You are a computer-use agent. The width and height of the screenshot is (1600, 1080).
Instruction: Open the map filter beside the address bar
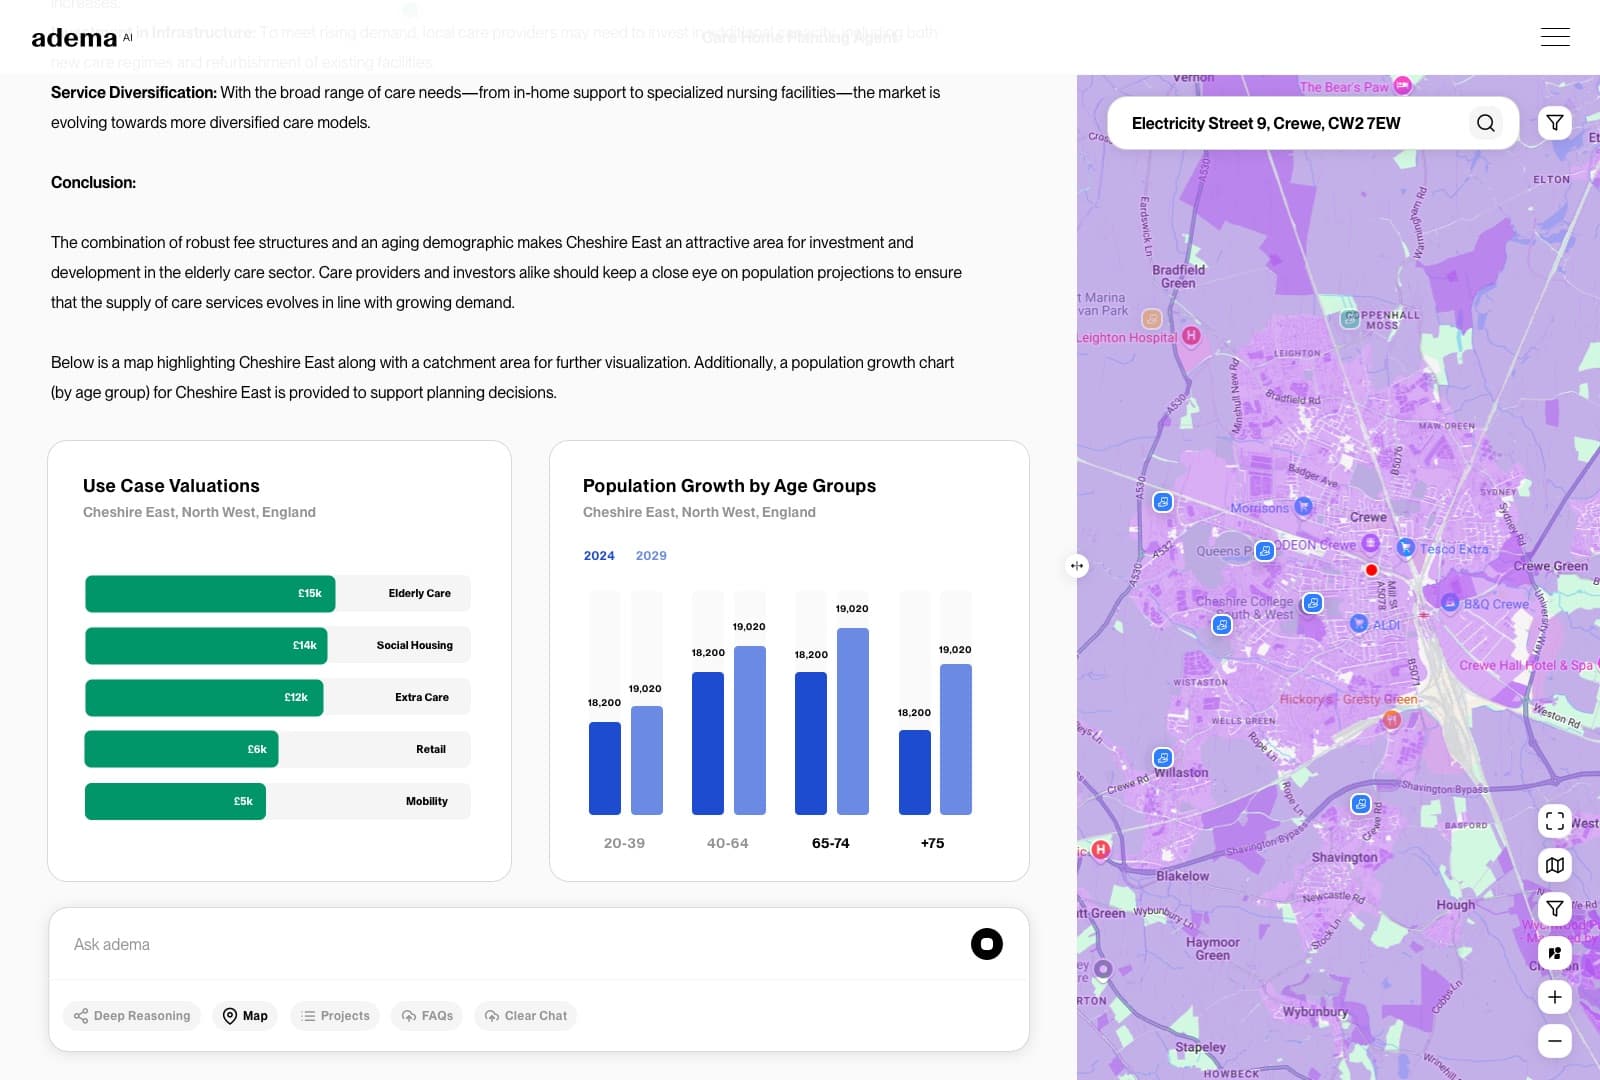pos(1555,123)
